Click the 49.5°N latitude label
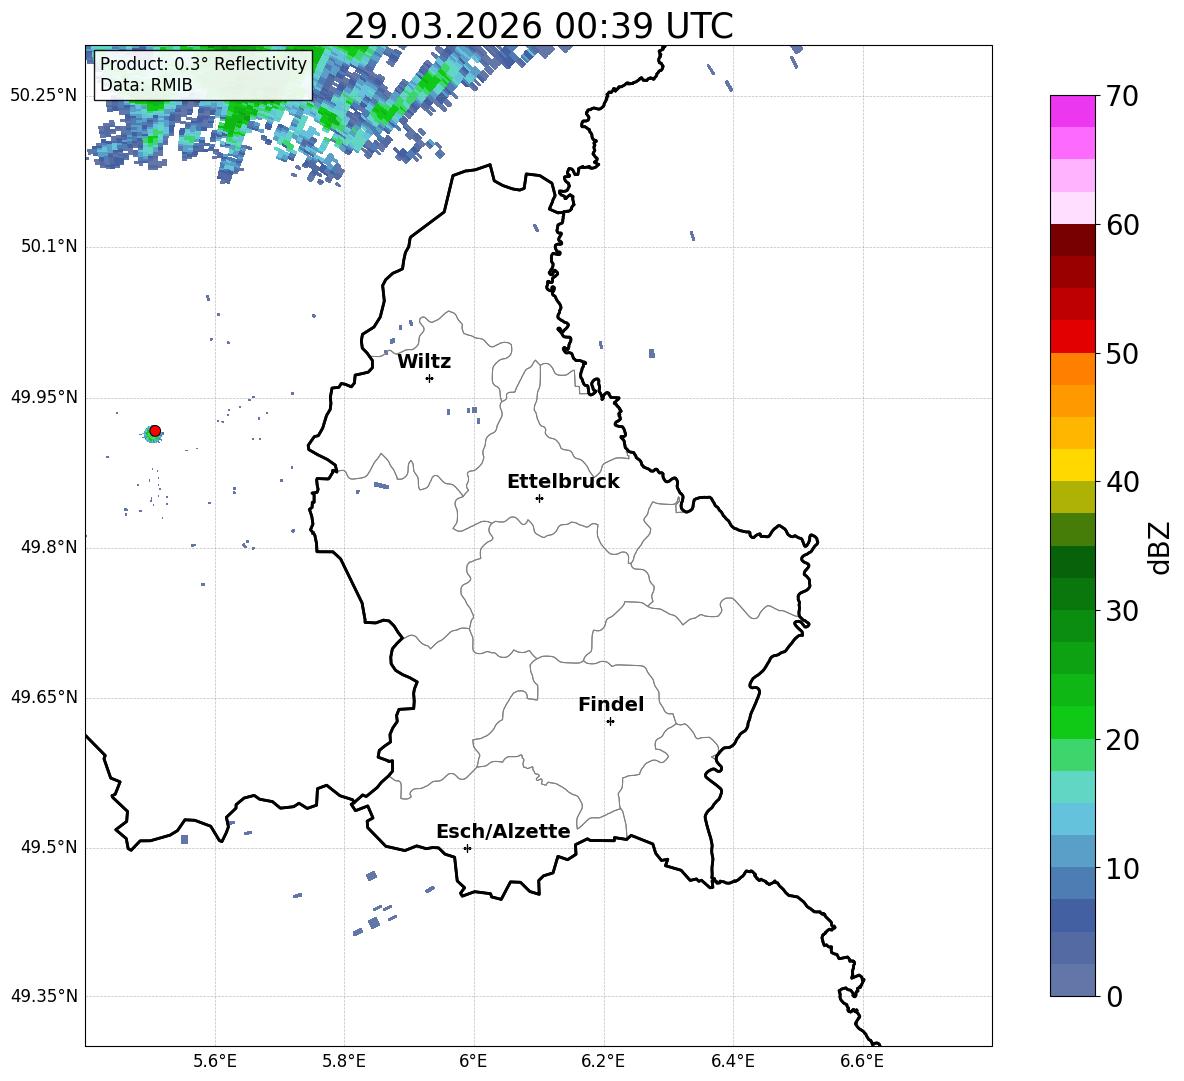 click(48, 847)
